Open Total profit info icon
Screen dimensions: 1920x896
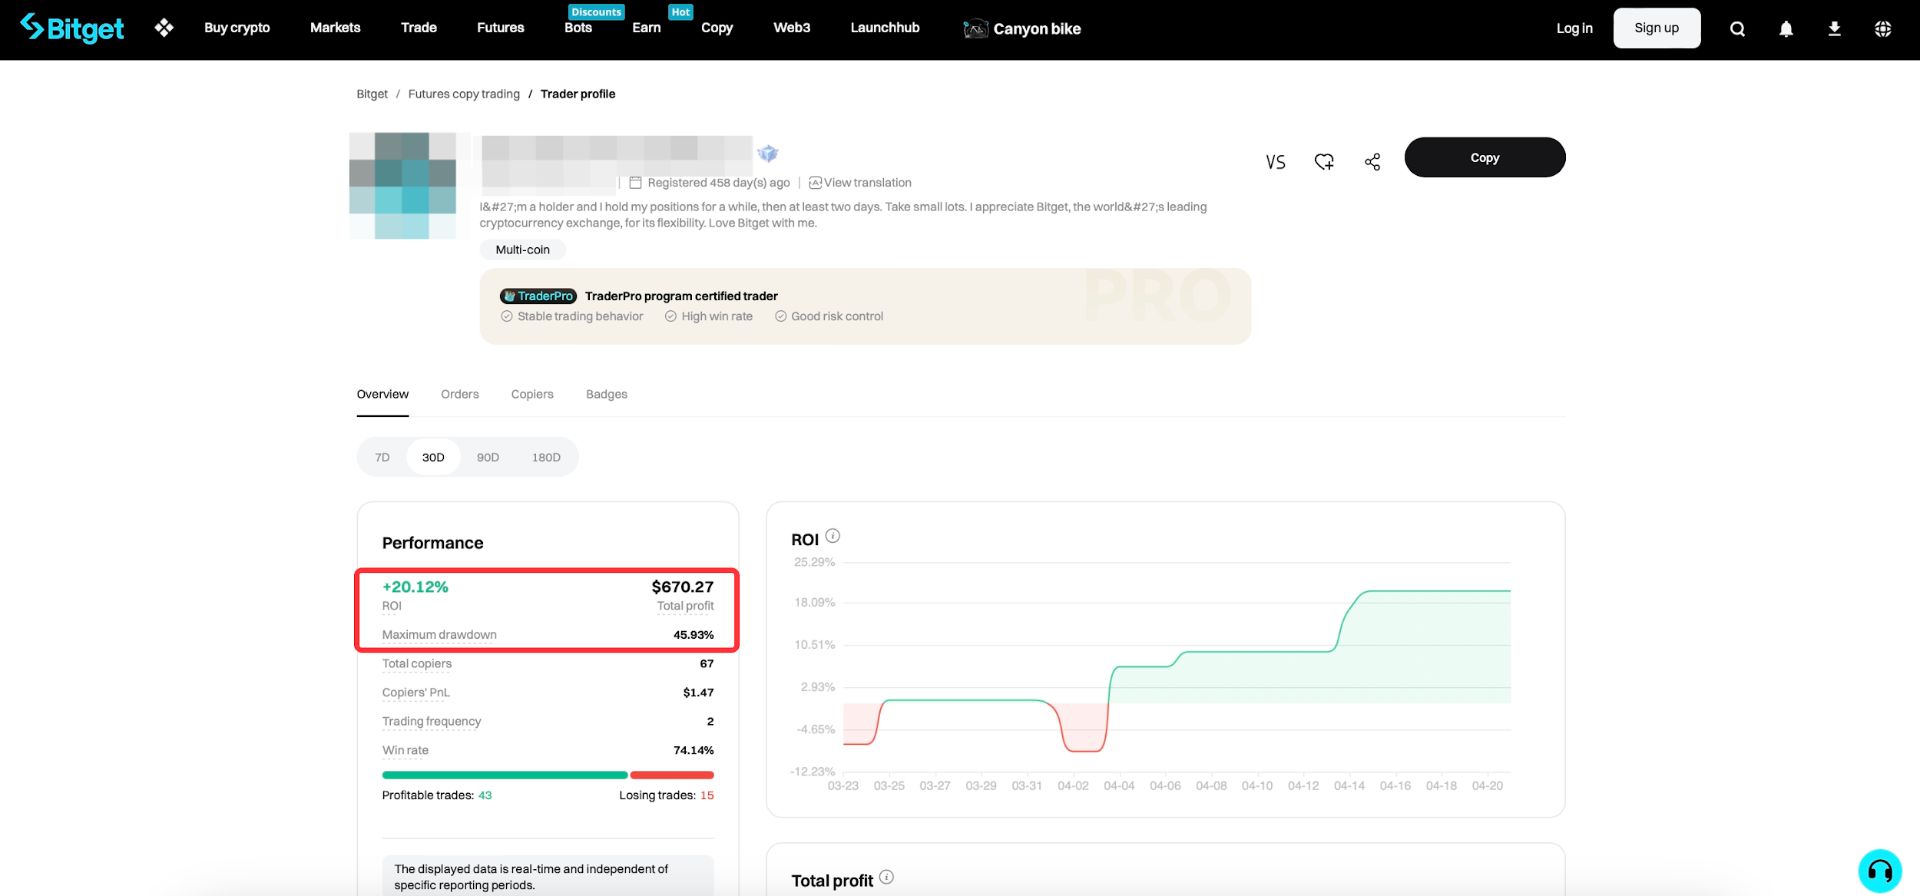886,878
